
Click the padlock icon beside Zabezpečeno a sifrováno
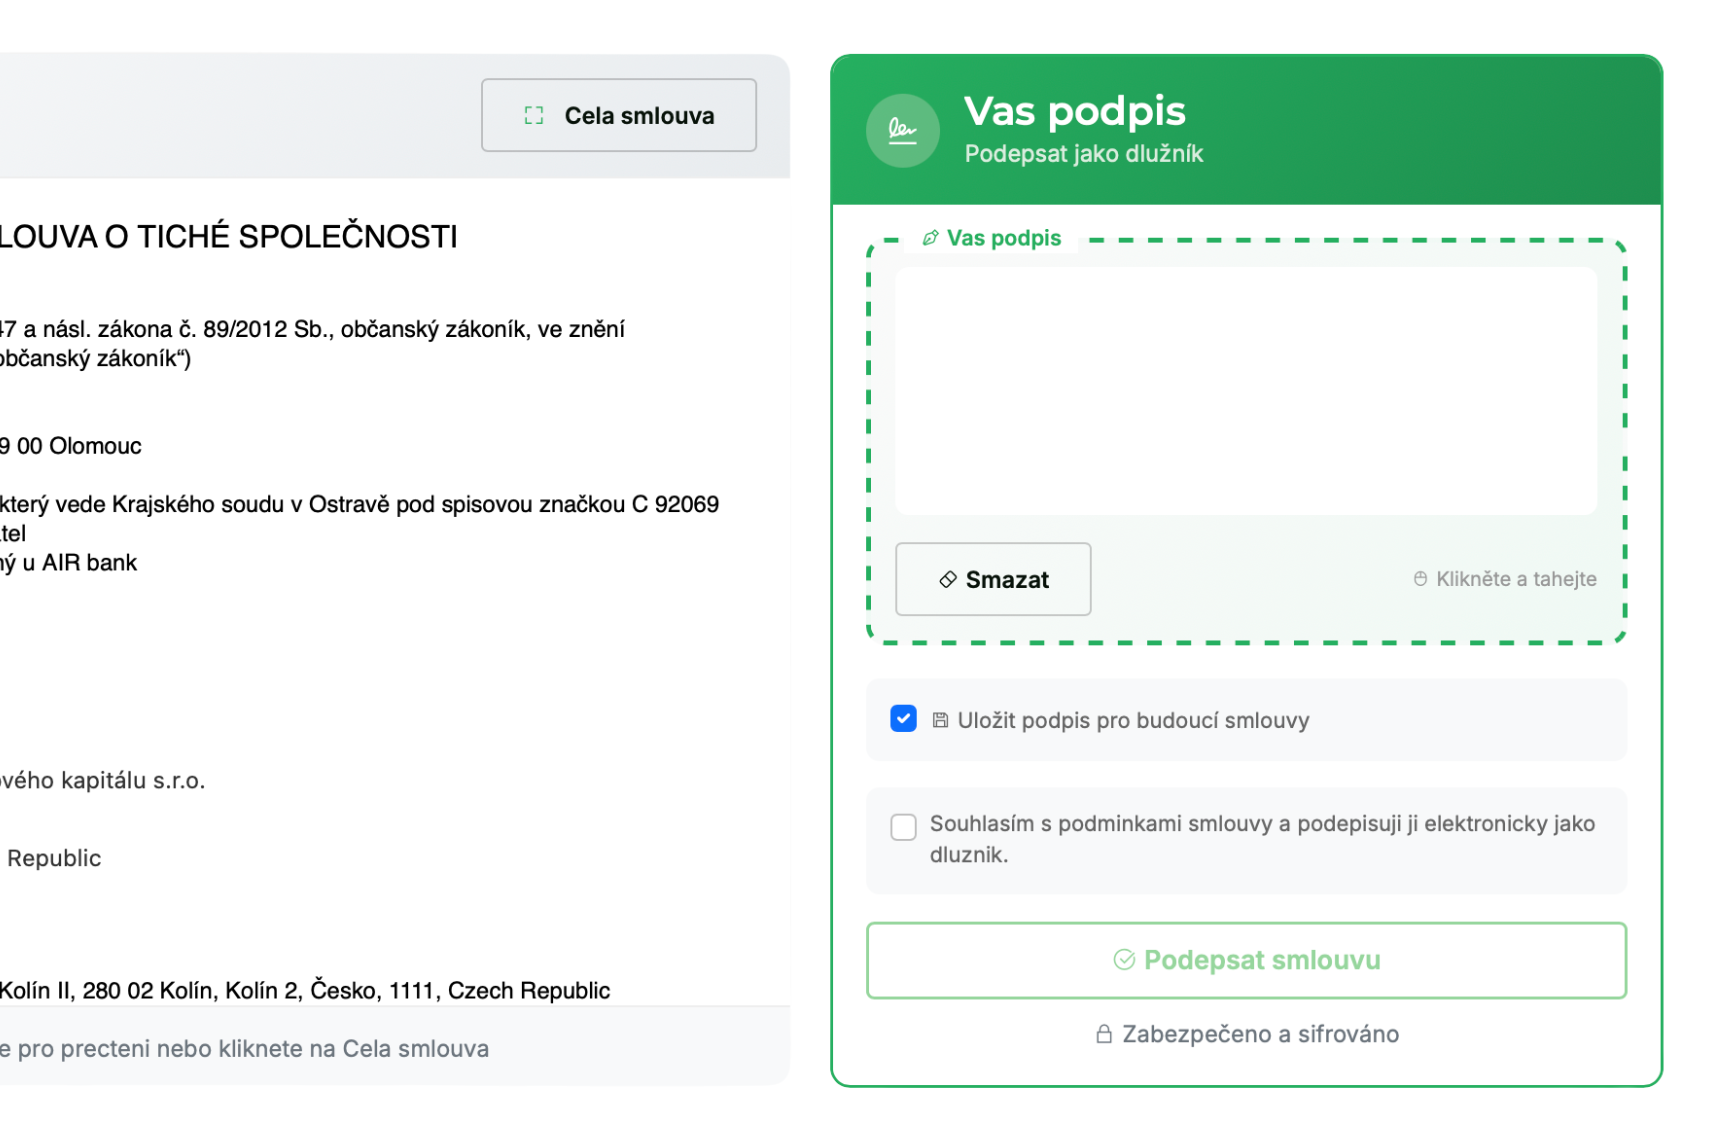coord(1104,1034)
